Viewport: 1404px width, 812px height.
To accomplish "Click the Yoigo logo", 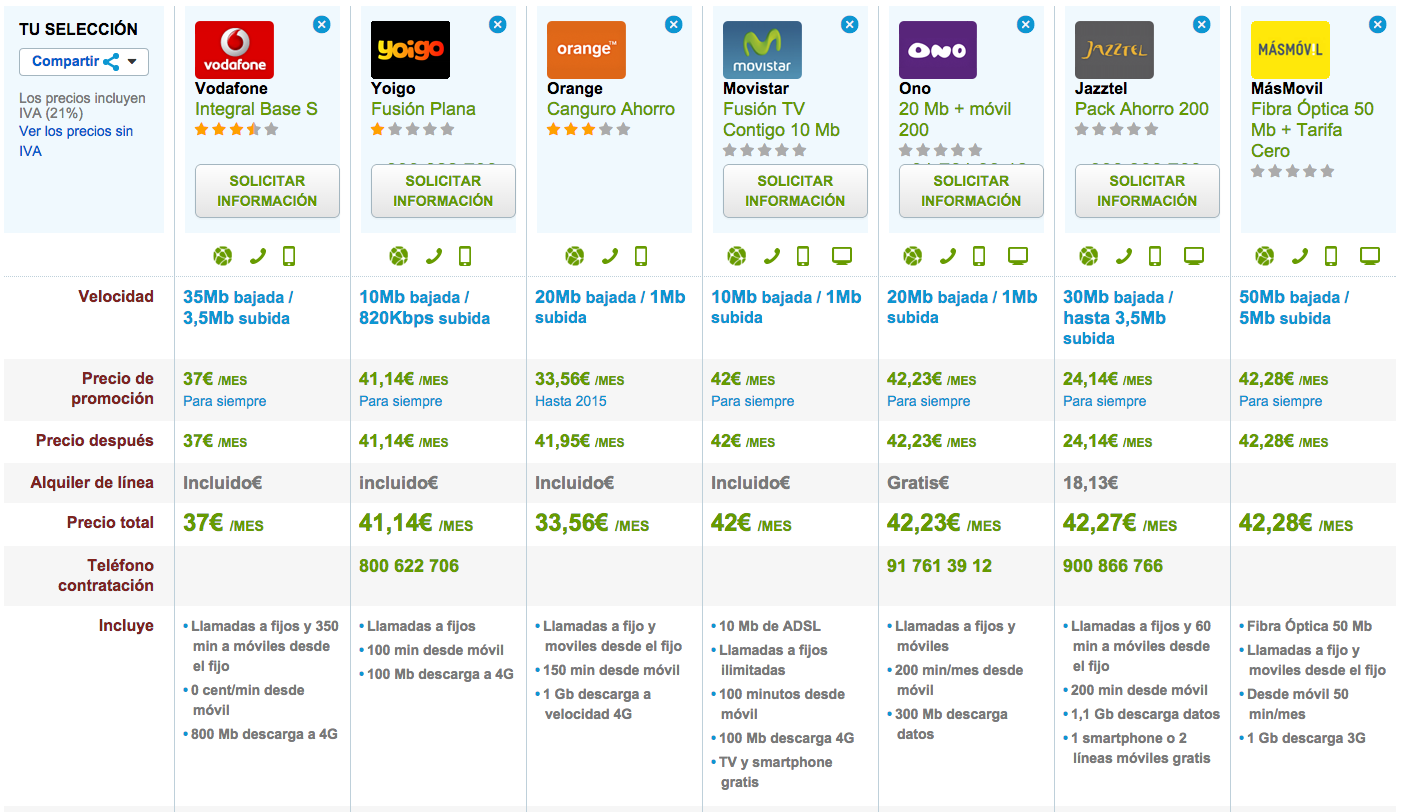I will tap(410, 50).
